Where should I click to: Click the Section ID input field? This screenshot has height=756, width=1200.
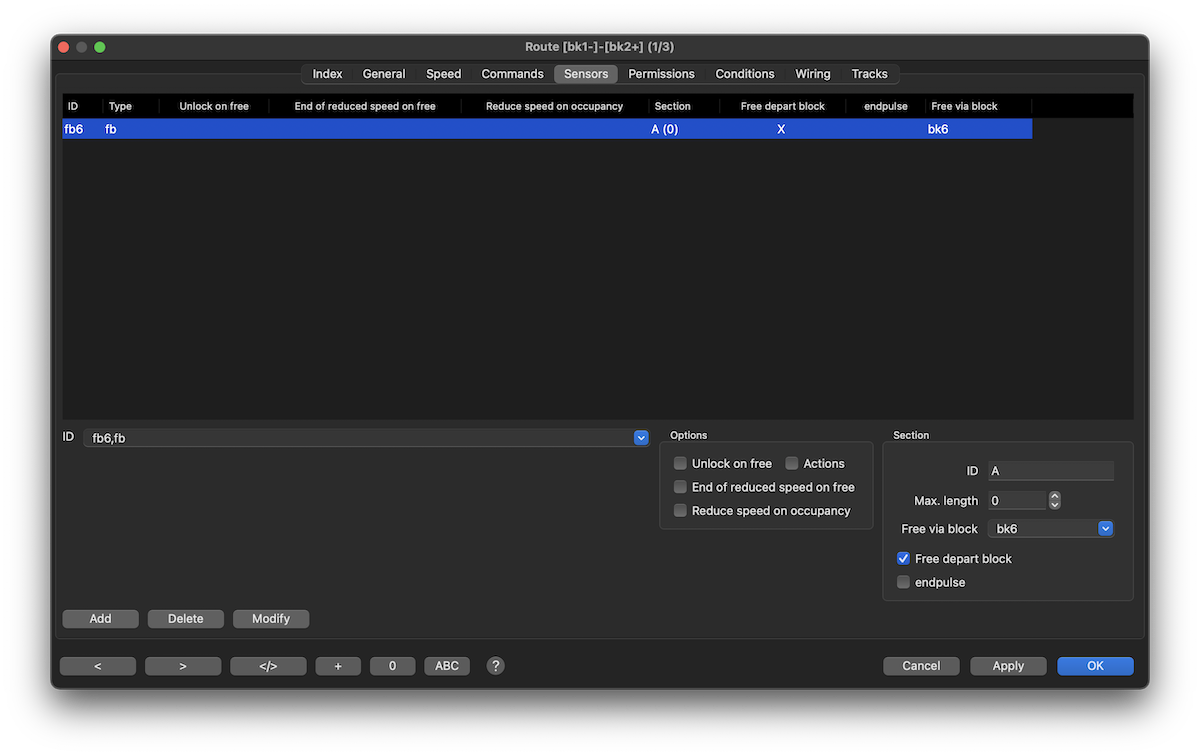pos(1050,471)
